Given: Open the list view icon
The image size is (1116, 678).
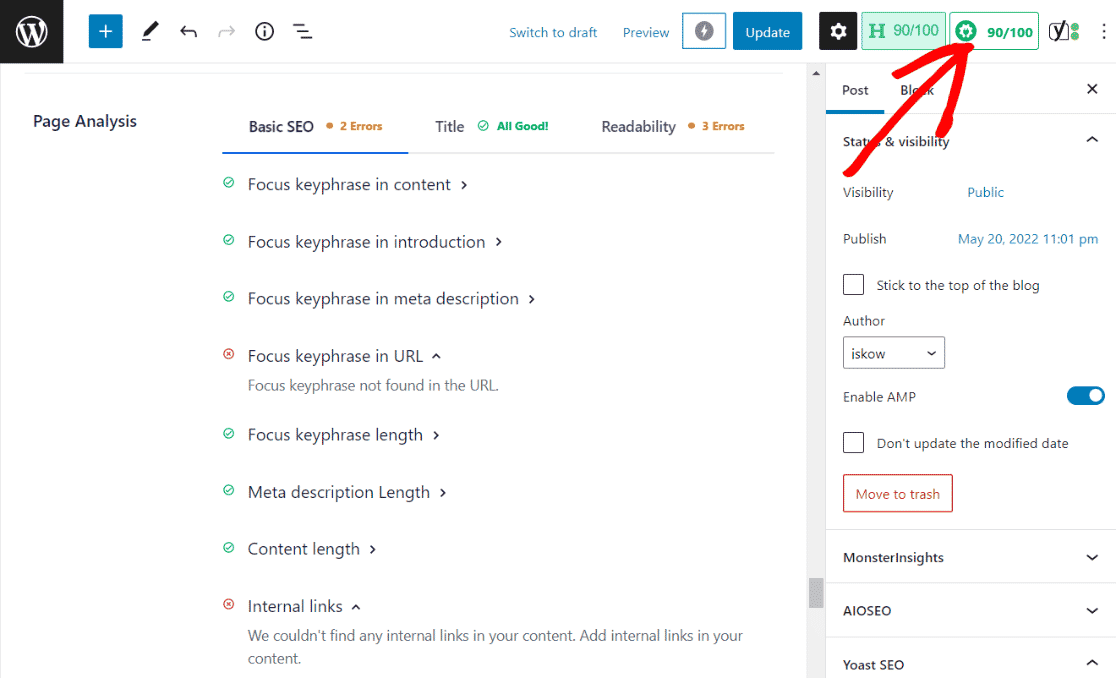Looking at the screenshot, I should [302, 32].
